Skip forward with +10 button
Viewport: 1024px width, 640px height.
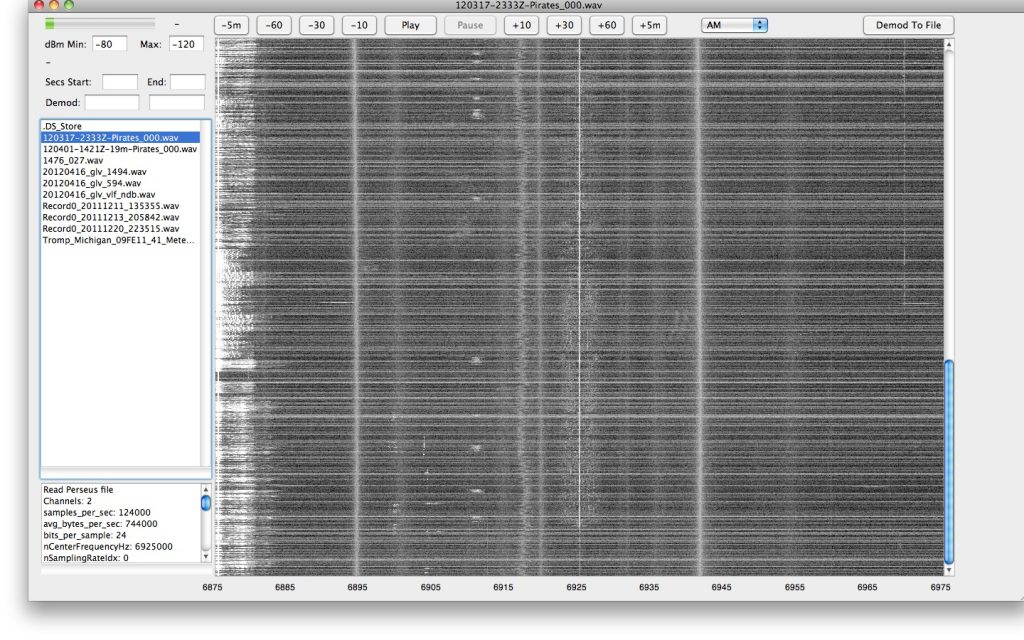(521, 25)
